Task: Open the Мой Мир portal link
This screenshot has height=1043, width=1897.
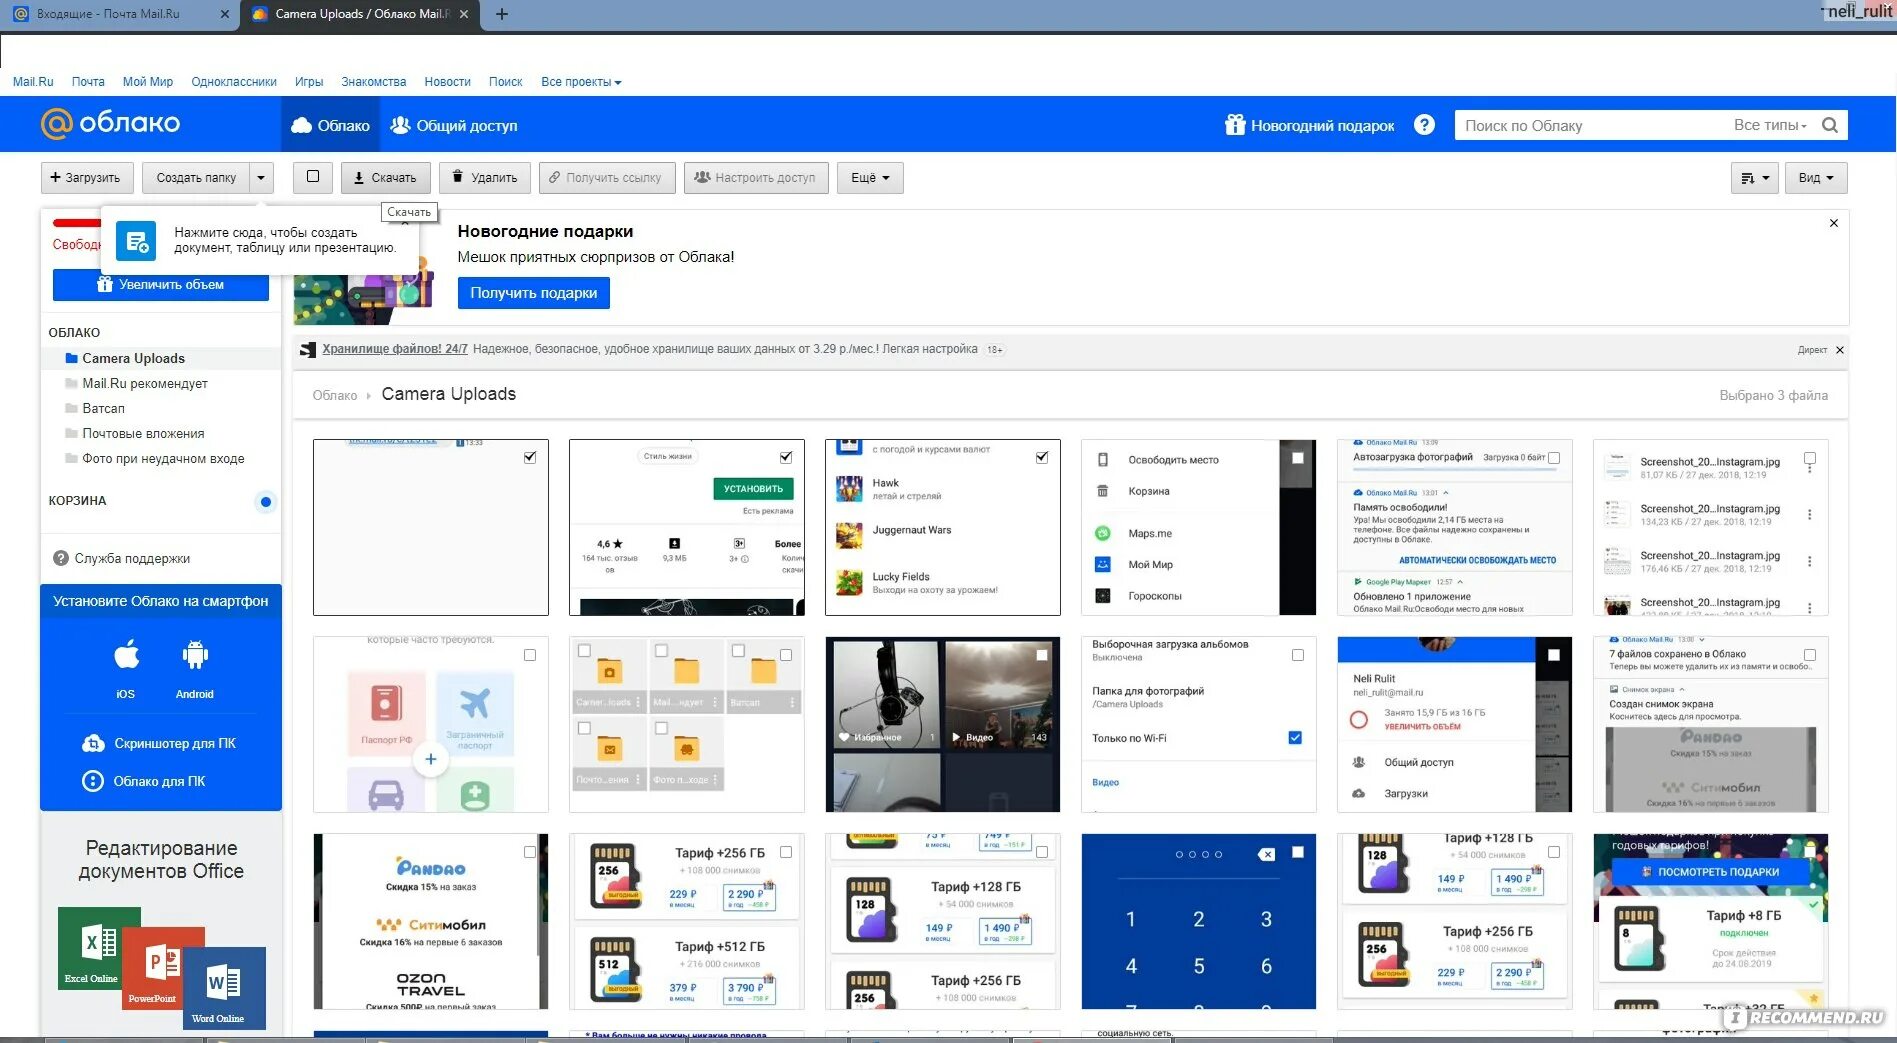Action: pyautogui.click(x=148, y=82)
